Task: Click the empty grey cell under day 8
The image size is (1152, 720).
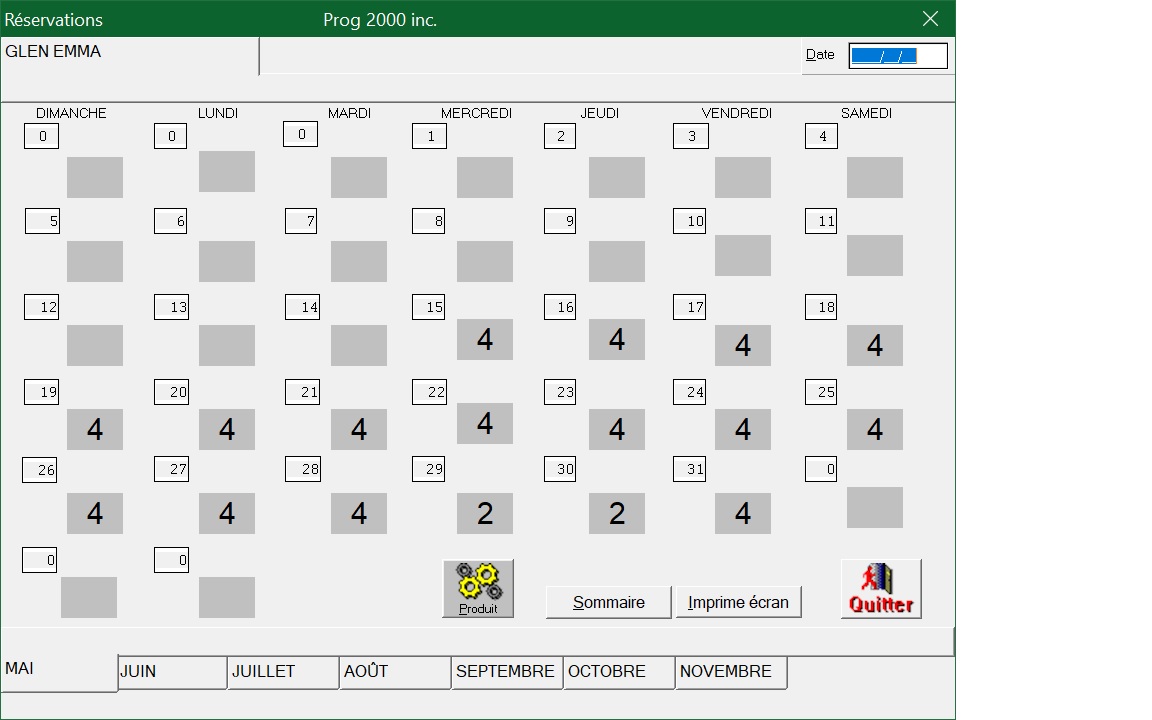Action: (485, 262)
